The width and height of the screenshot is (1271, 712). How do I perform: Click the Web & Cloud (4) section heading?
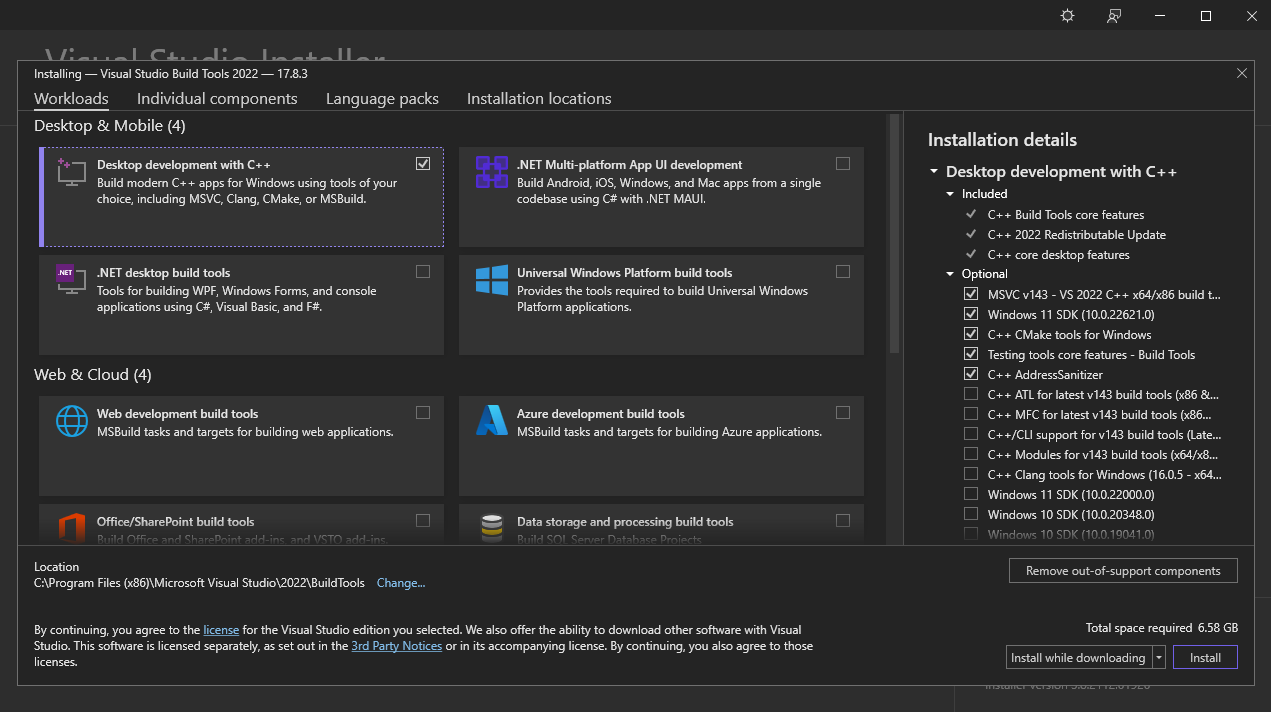point(93,375)
